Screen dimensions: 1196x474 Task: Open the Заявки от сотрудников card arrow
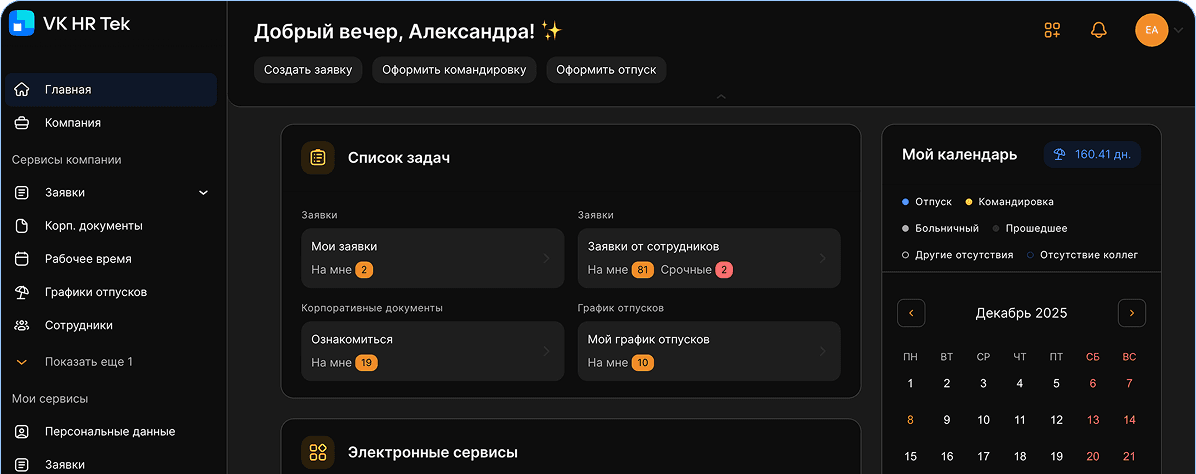point(822,258)
